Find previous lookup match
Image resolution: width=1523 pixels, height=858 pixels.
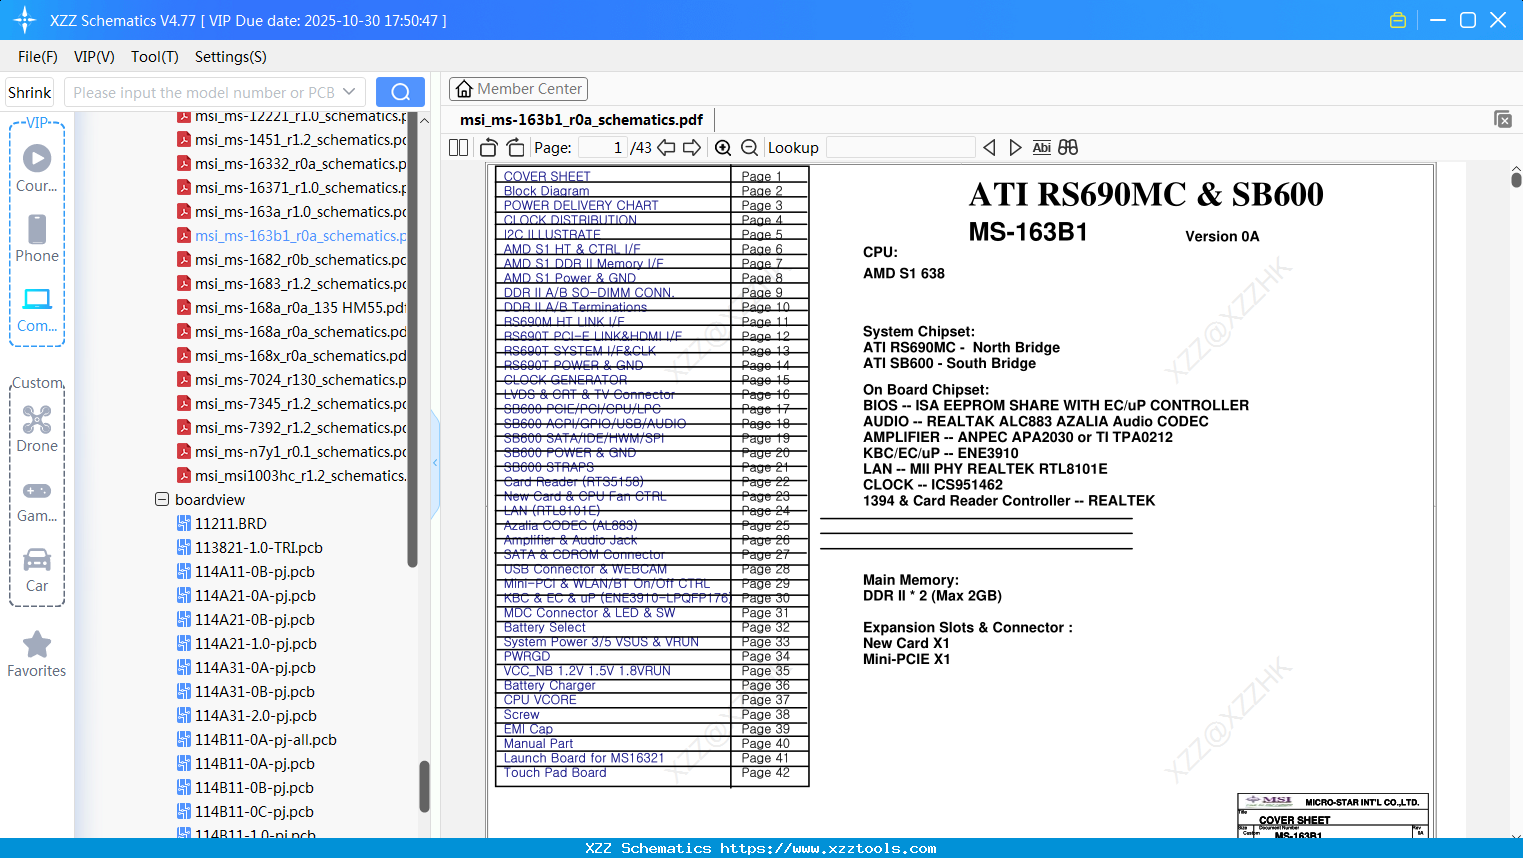point(989,148)
